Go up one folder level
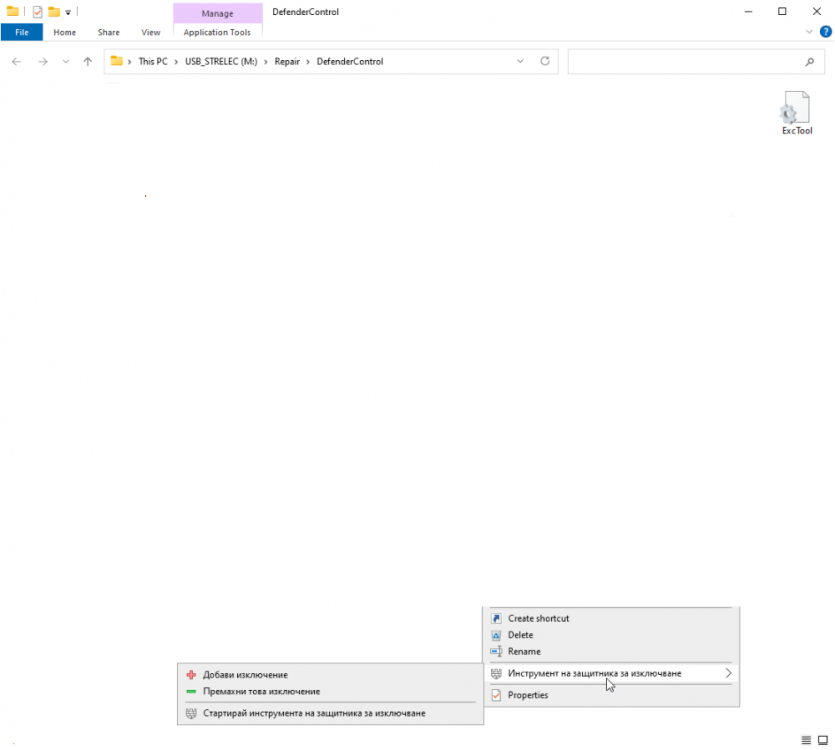Viewport: 835px width, 750px height. coord(88,62)
